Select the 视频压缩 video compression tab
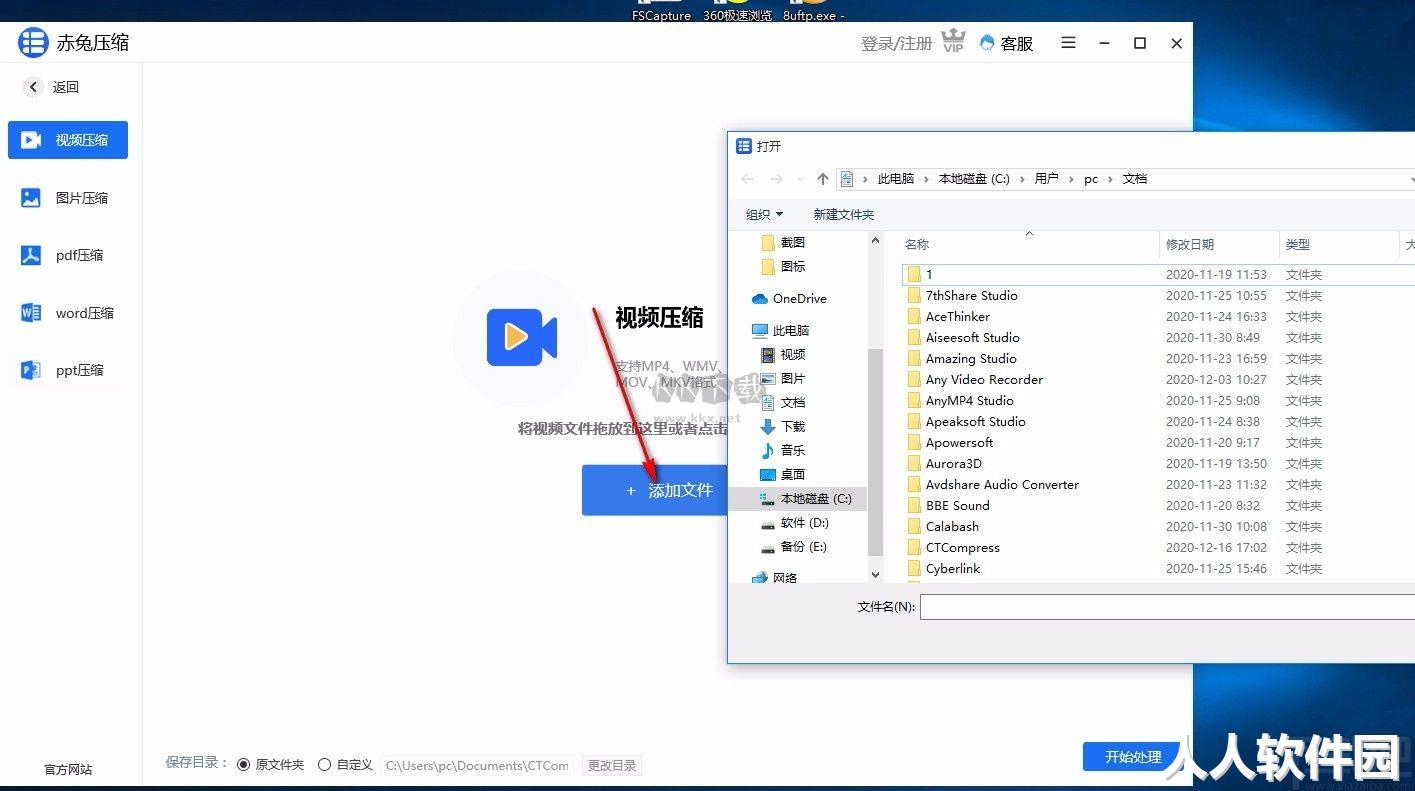 coord(68,140)
